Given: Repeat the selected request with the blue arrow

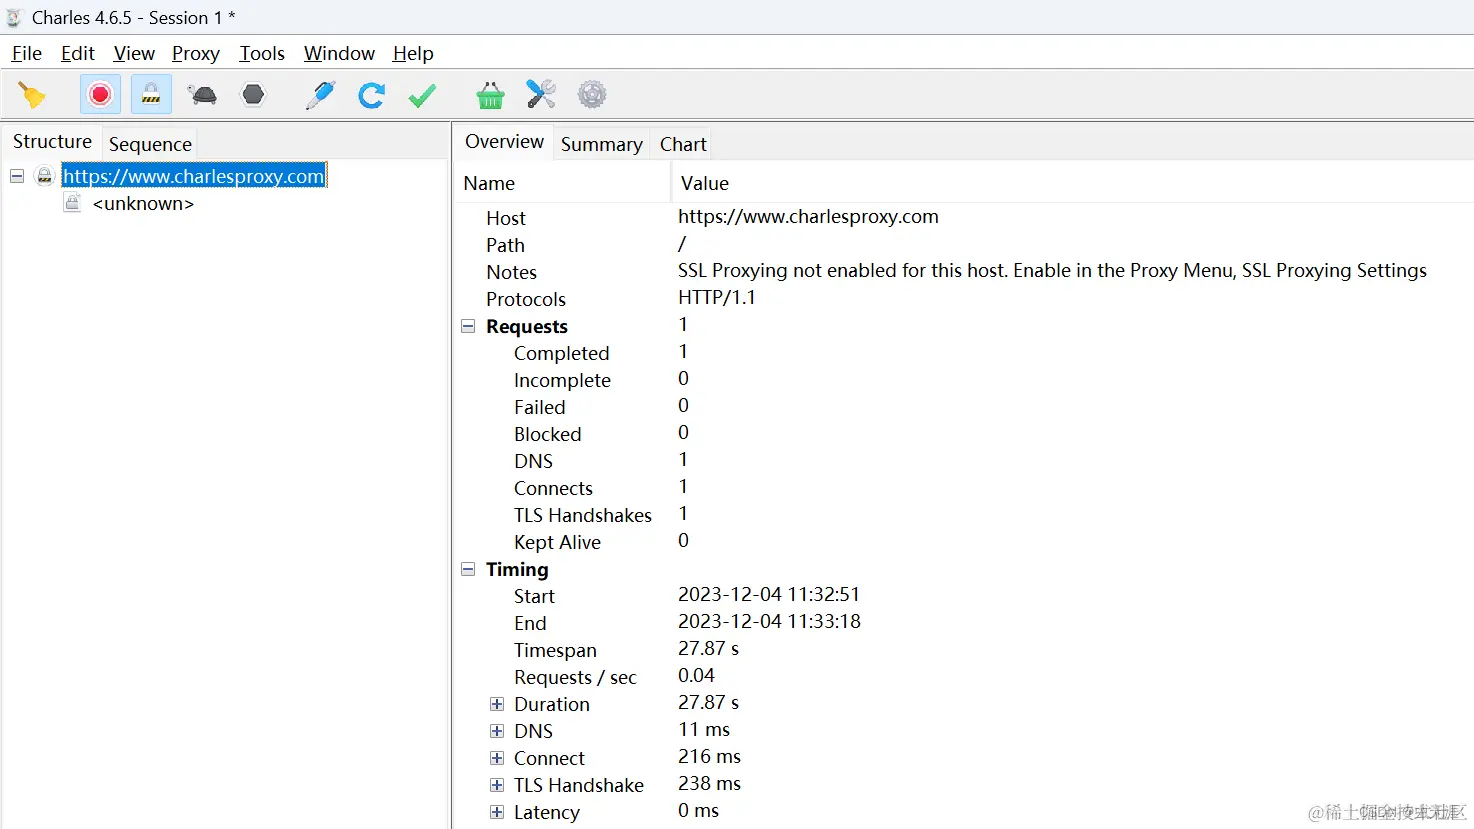Looking at the screenshot, I should tap(371, 95).
